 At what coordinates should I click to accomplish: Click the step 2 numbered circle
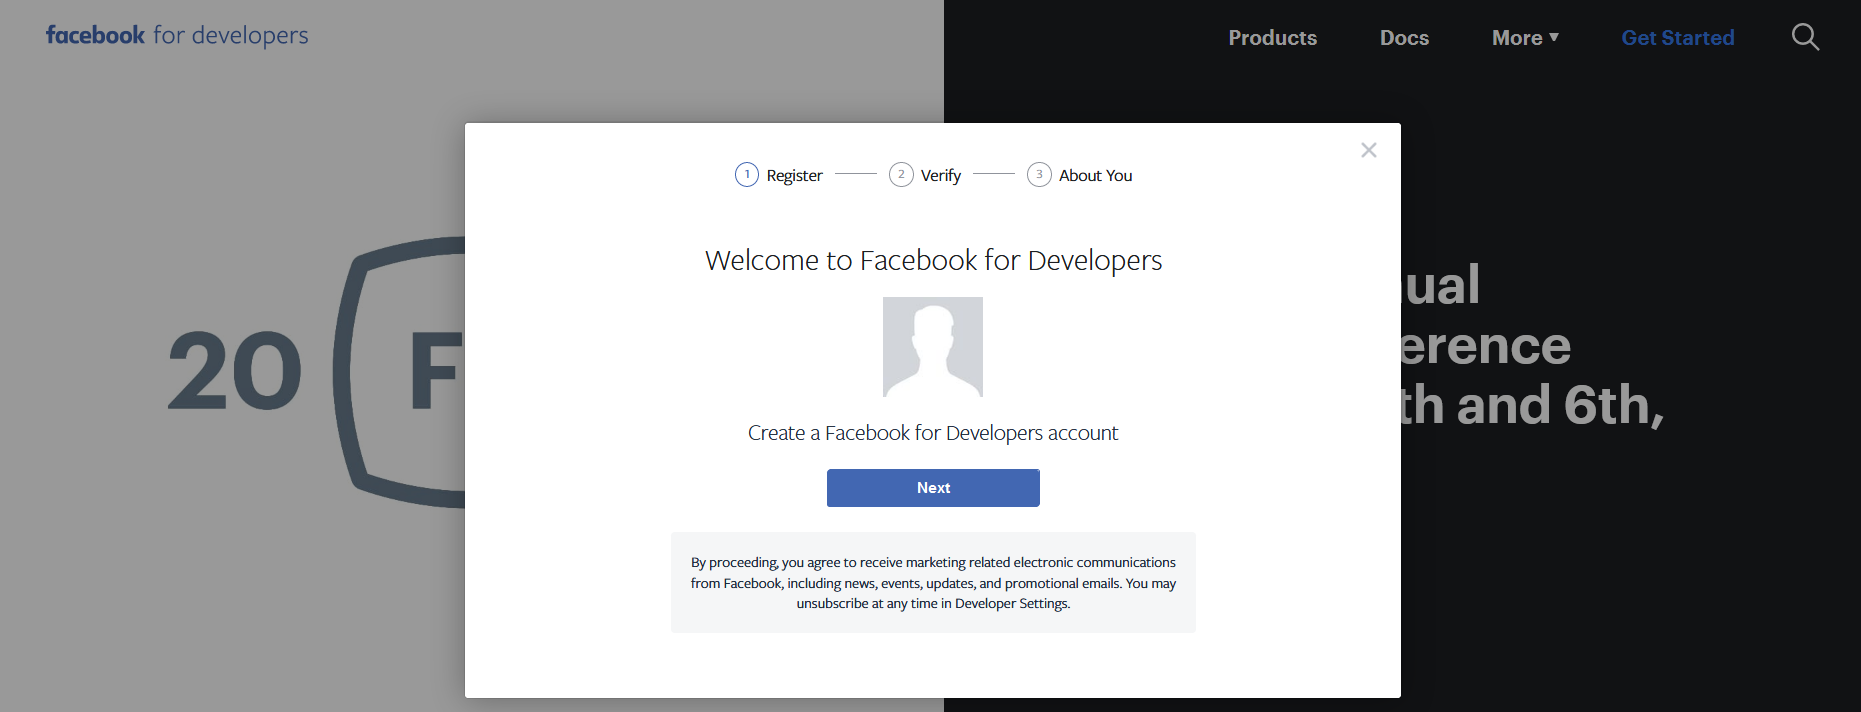click(900, 175)
